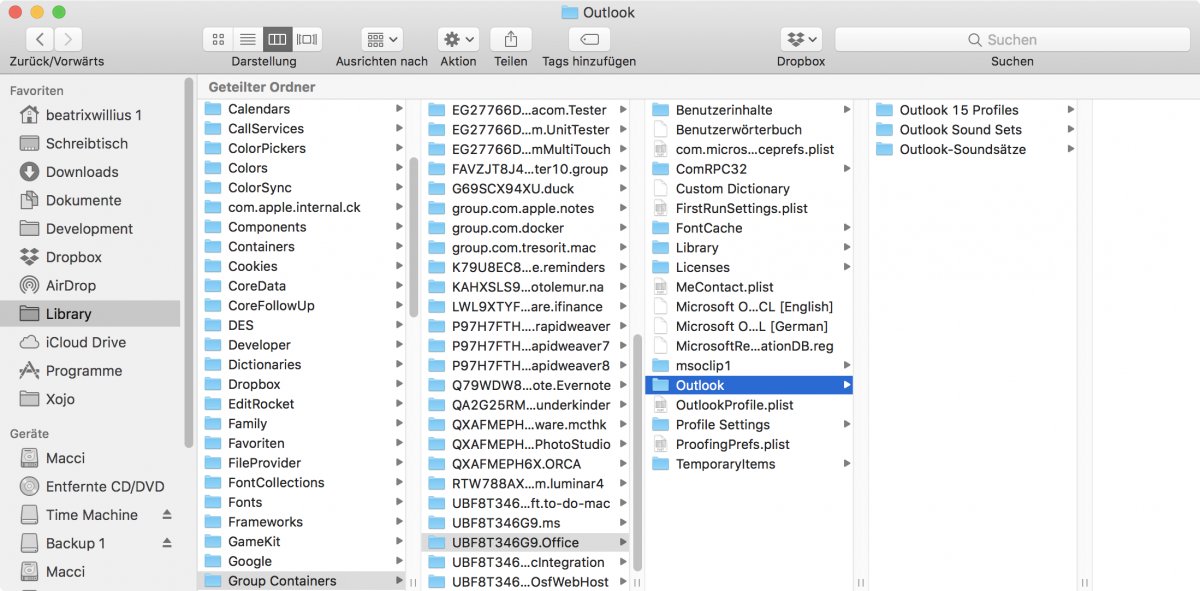Expand the Calendars folder arrow

pyautogui.click(x=399, y=109)
